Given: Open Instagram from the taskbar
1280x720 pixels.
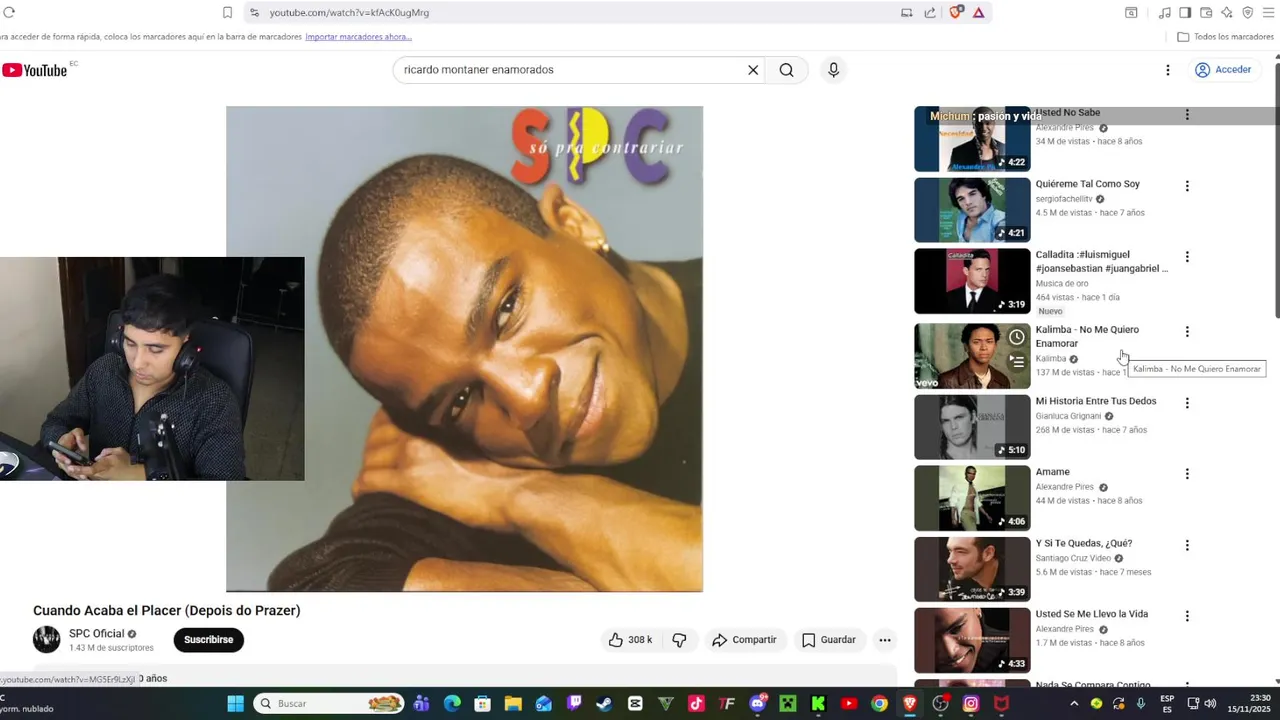Looking at the screenshot, I should click(970, 704).
